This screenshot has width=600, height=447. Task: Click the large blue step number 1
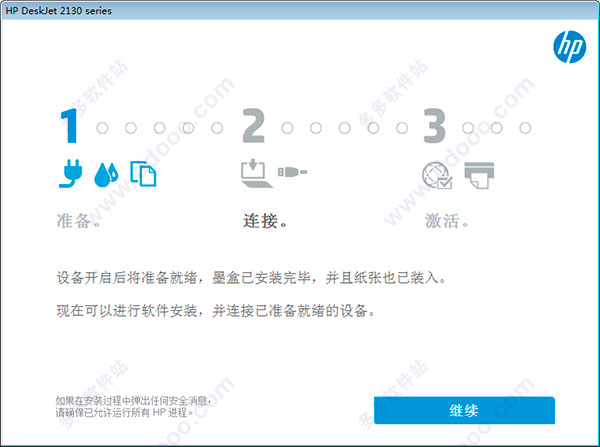pos(69,126)
